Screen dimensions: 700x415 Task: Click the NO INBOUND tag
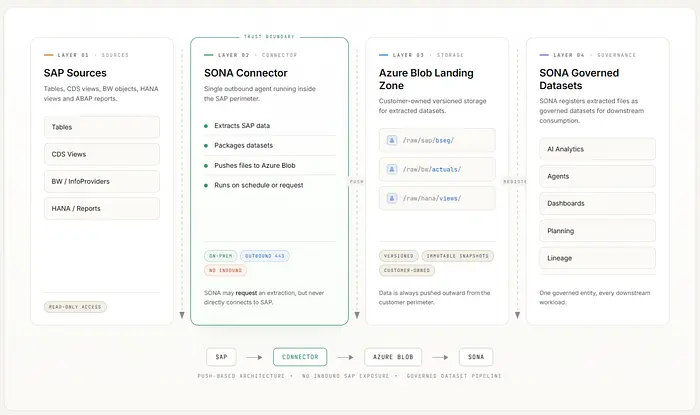[225, 270]
